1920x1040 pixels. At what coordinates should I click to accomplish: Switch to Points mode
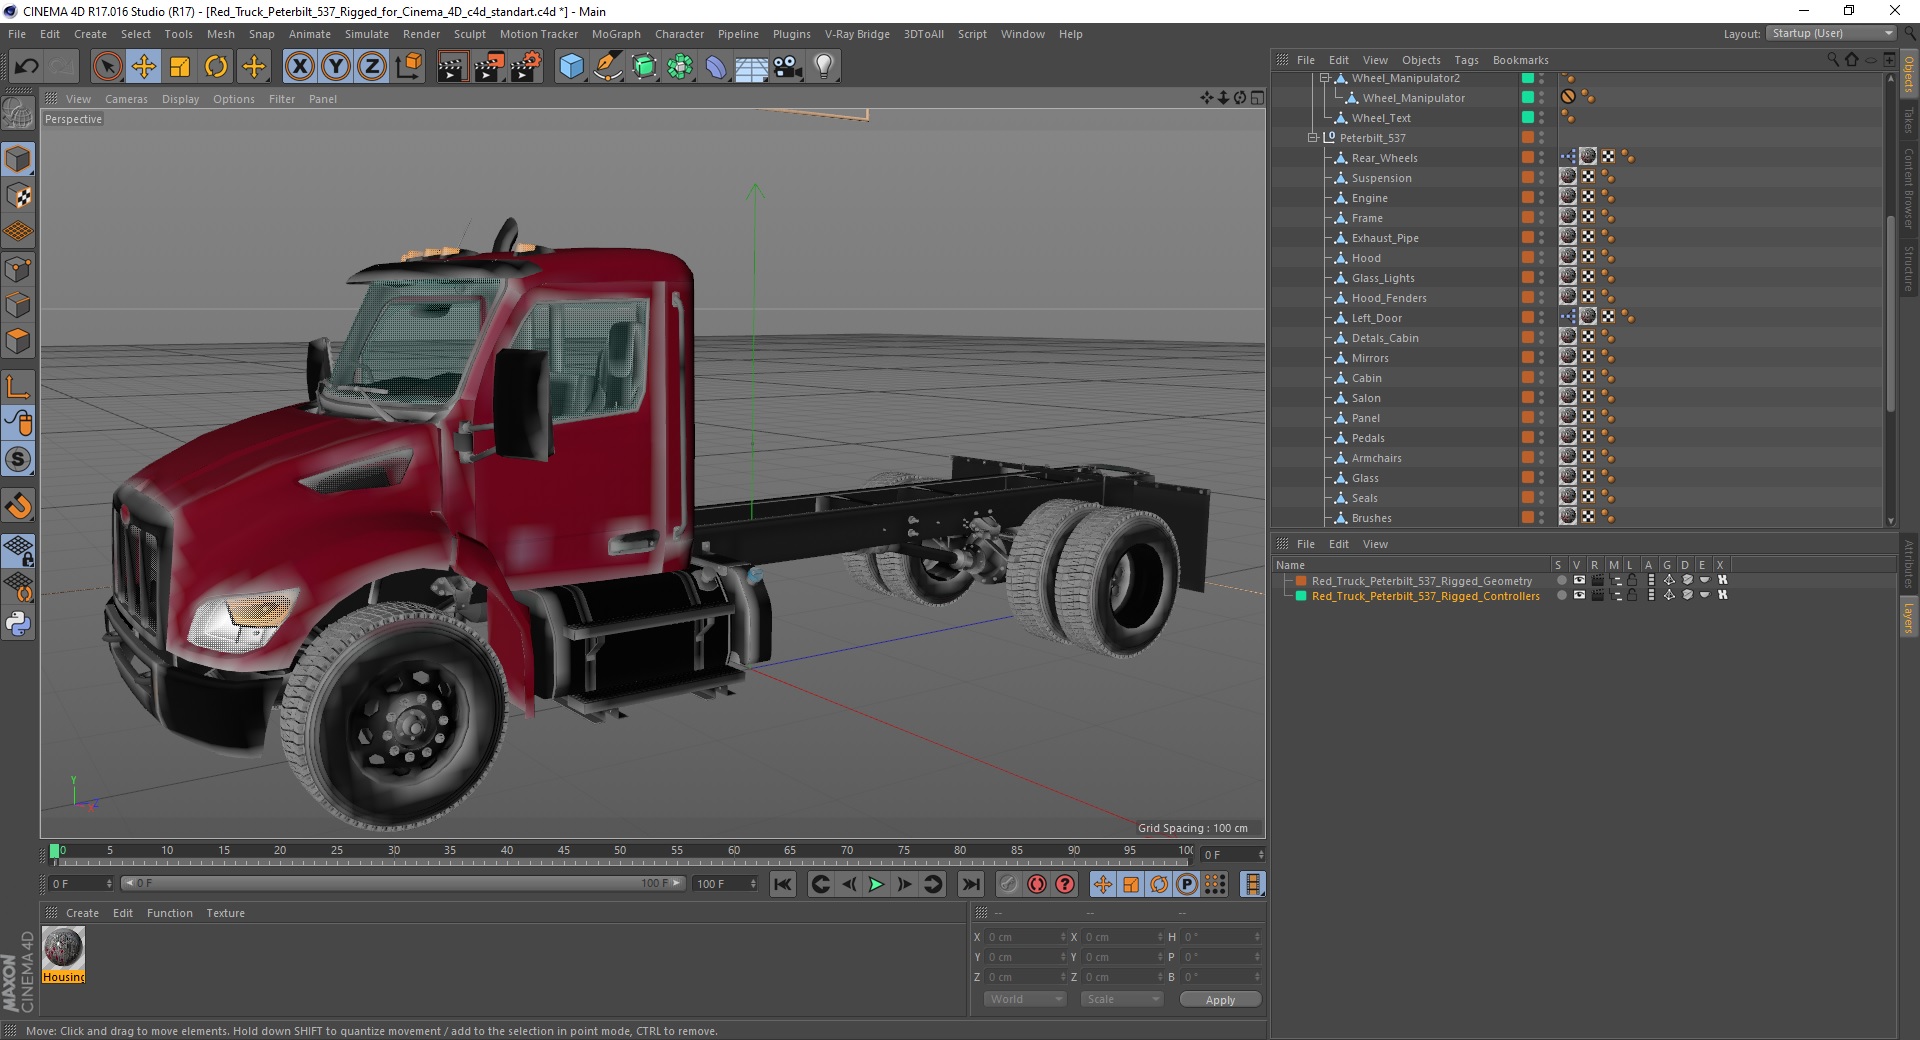pyautogui.click(x=18, y=268)
